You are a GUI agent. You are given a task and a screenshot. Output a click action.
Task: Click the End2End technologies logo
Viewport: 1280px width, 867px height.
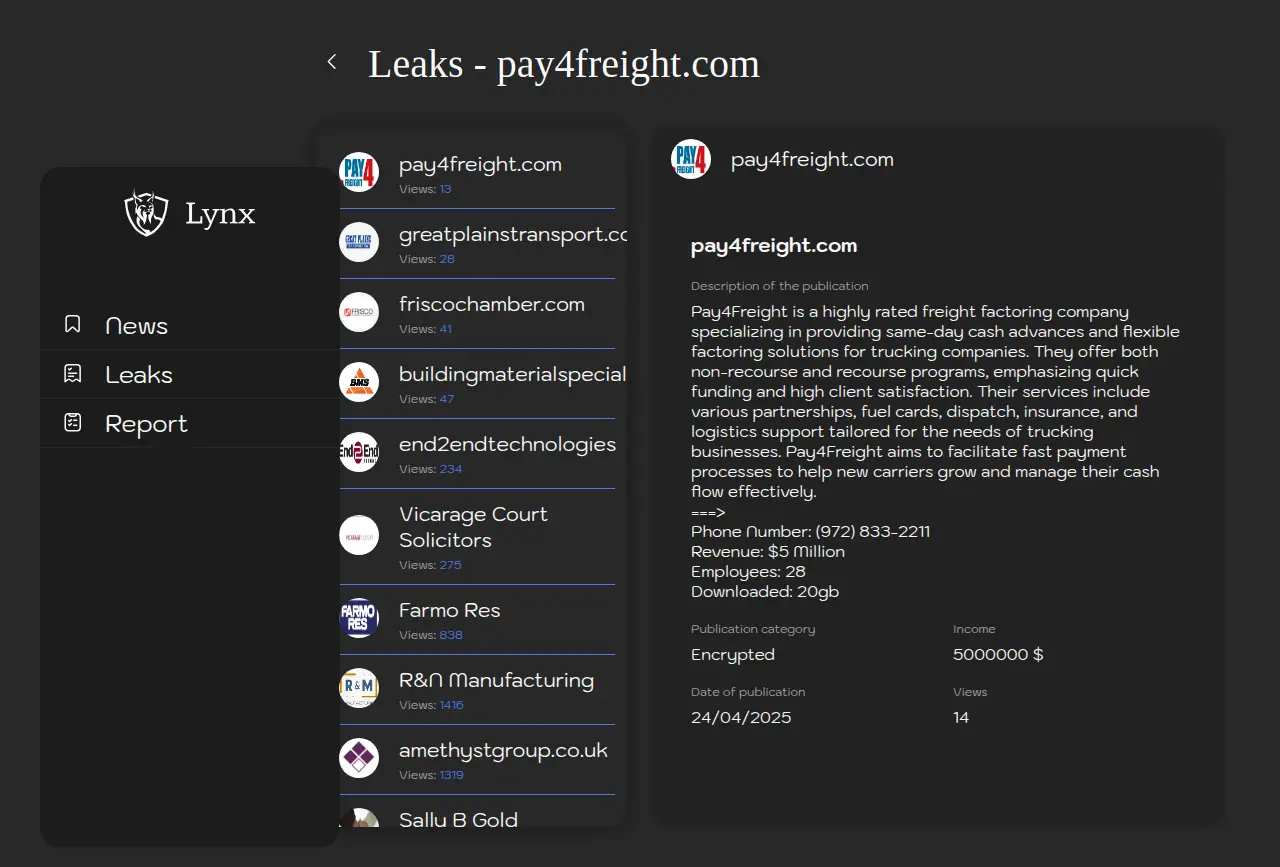click(359, 452)
